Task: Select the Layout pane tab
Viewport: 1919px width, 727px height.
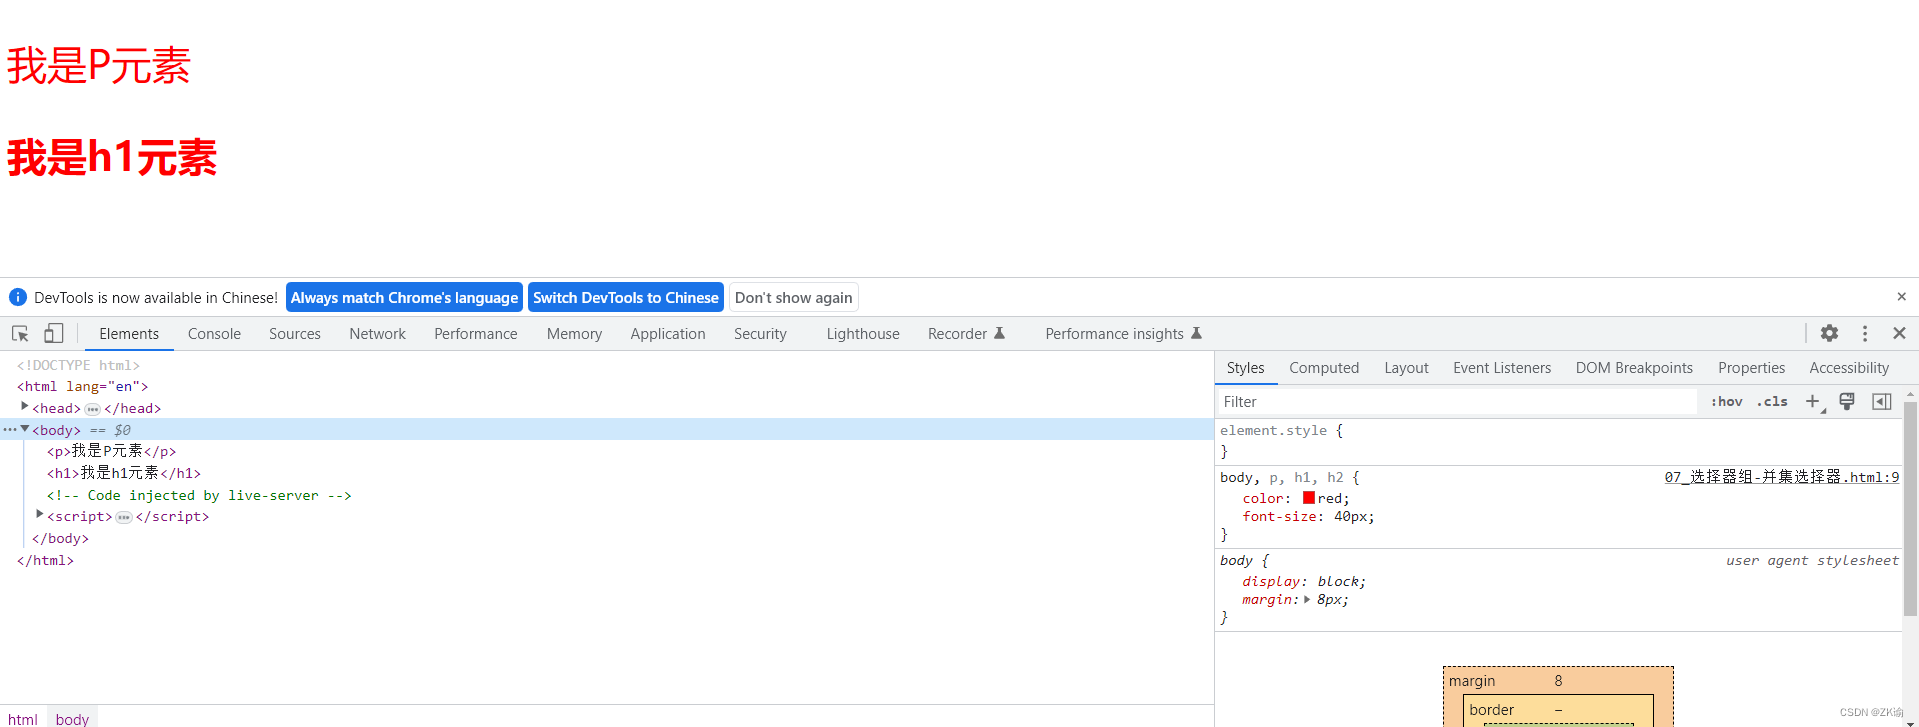Action: (x=1406, y=368)
